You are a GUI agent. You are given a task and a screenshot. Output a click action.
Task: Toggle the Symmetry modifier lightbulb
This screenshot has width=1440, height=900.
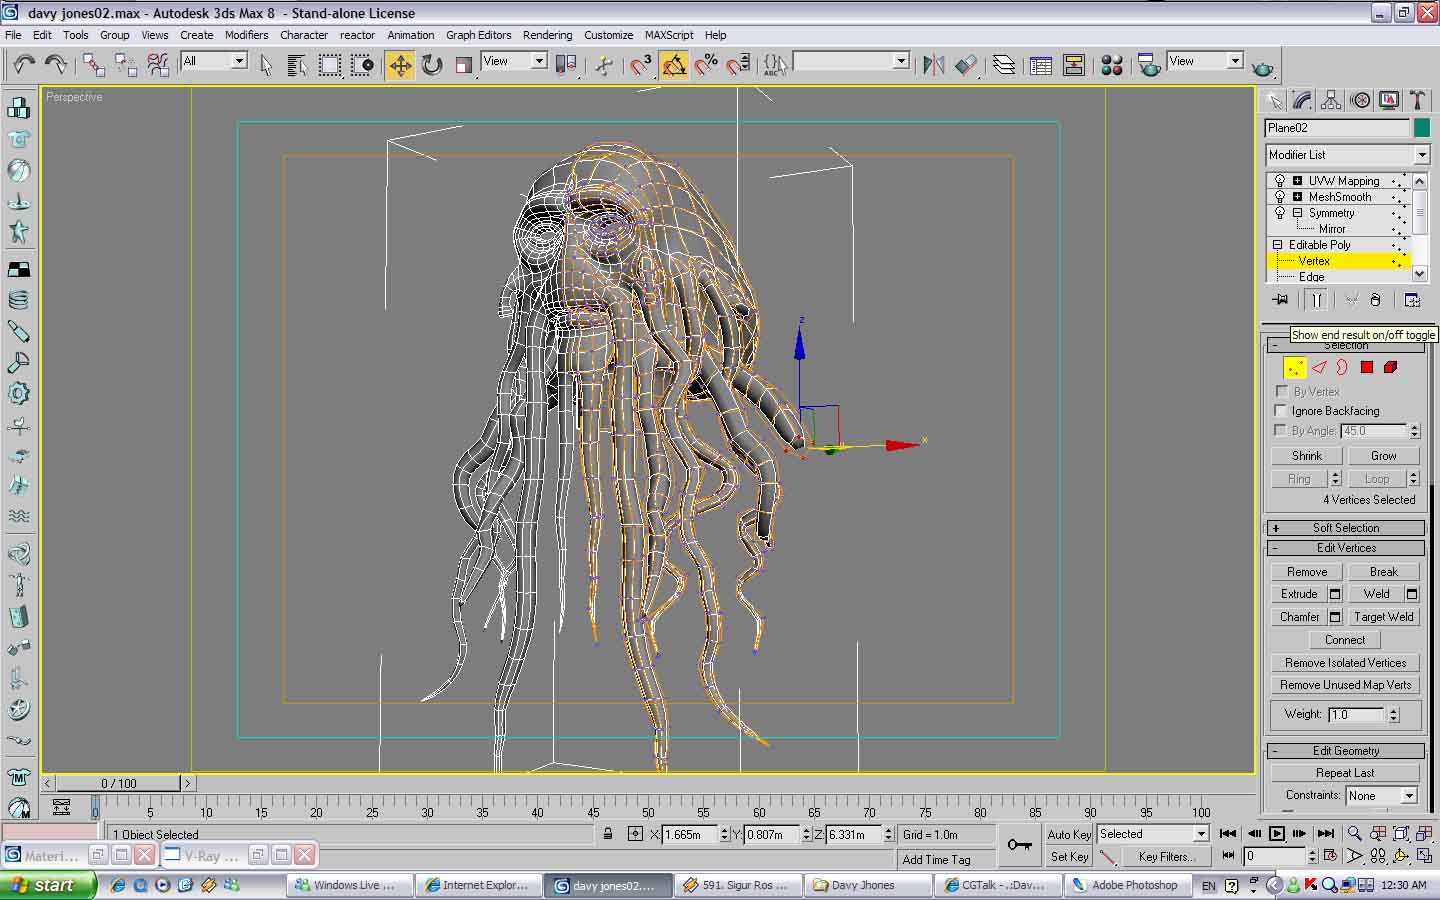click(1280, 213)
